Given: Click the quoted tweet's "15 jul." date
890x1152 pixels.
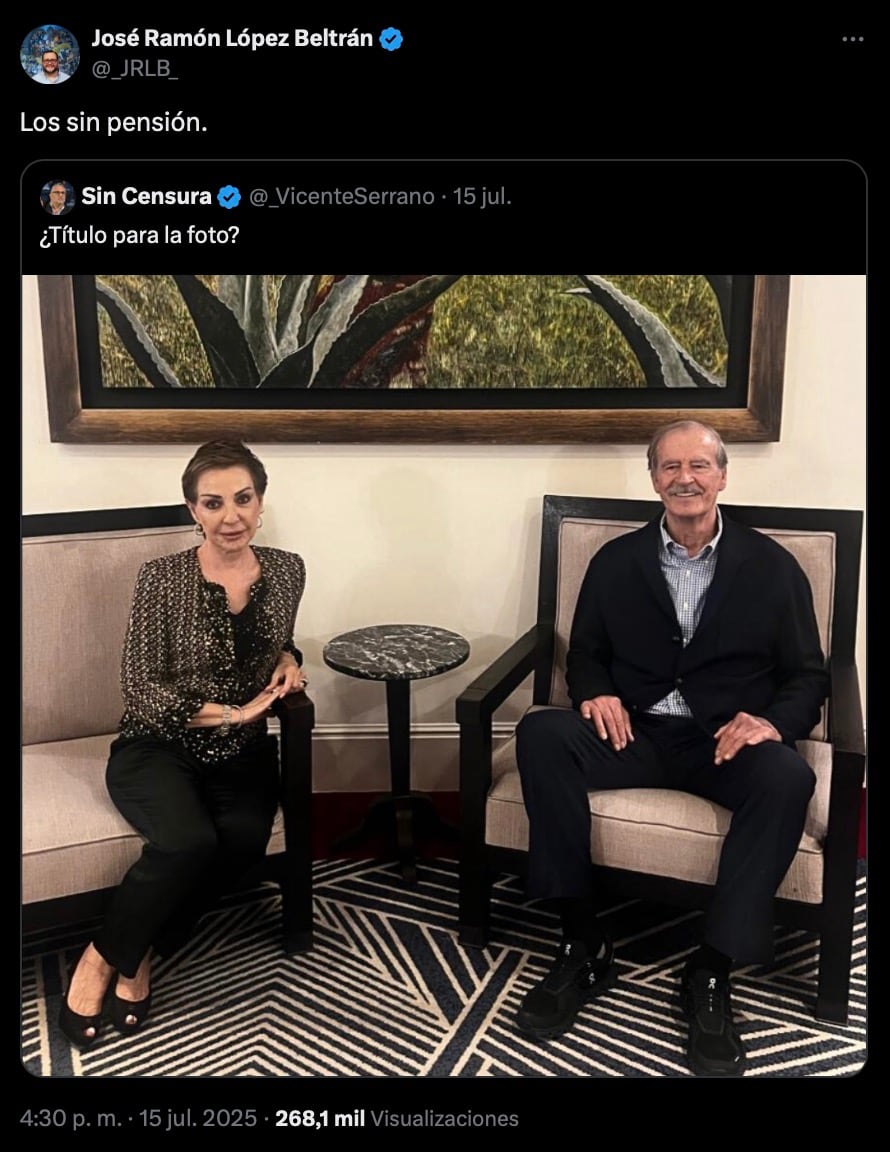Looking at the screenshot, I should coord(482,197).
